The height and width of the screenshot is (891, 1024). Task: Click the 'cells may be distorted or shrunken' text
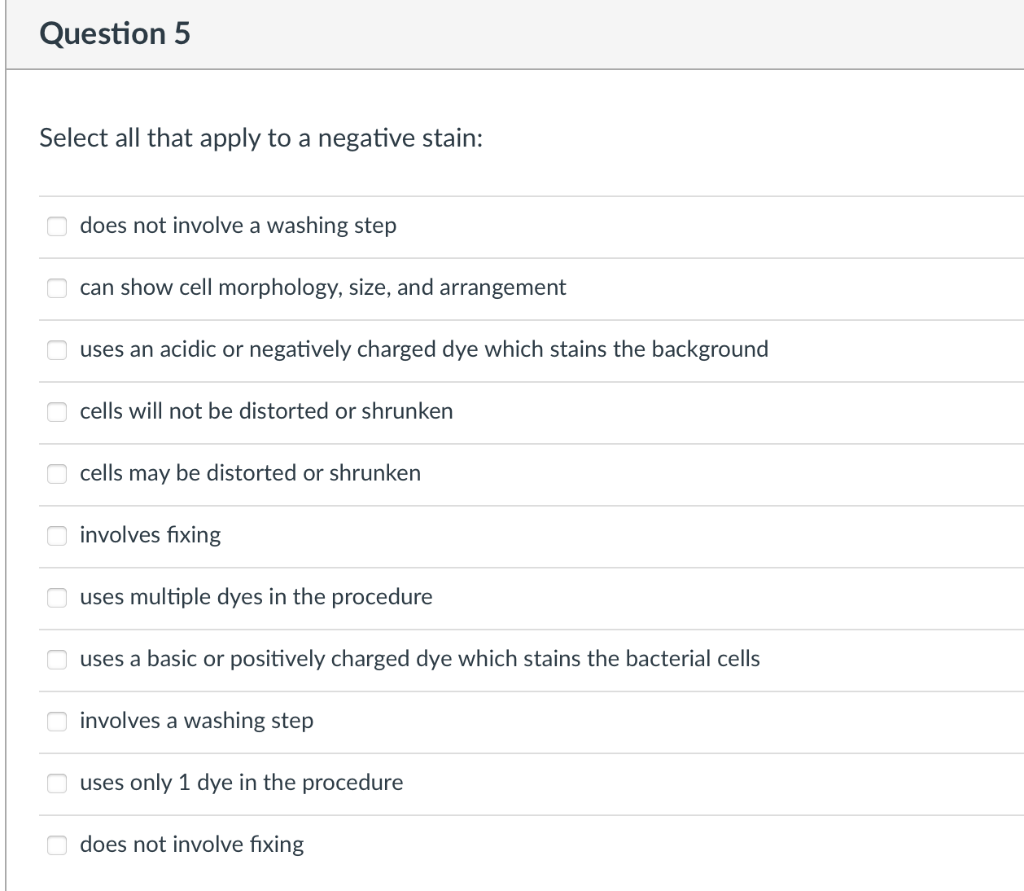250,473
